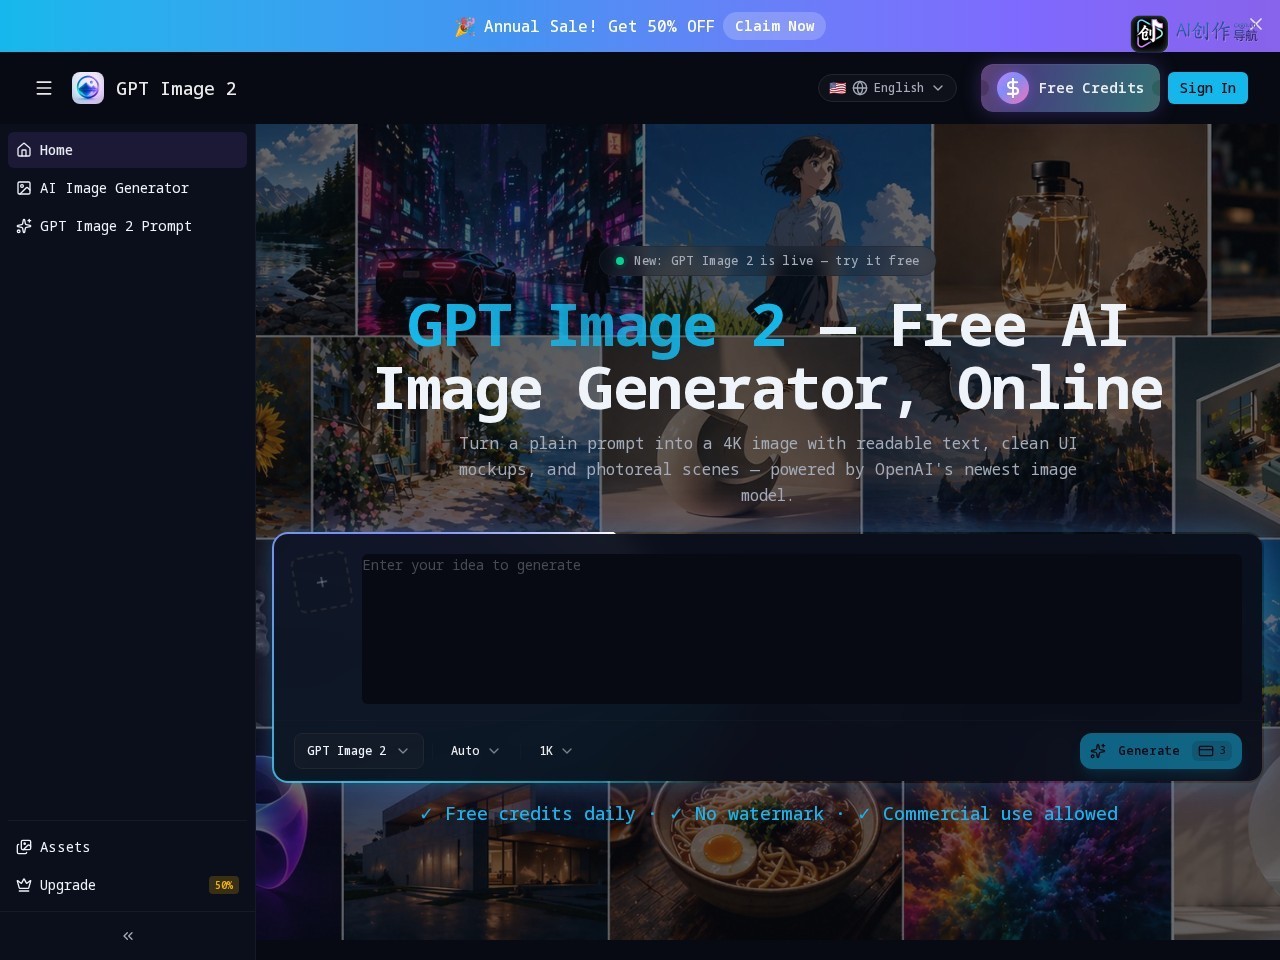Click the Free Credits button

coord(1070,88)
